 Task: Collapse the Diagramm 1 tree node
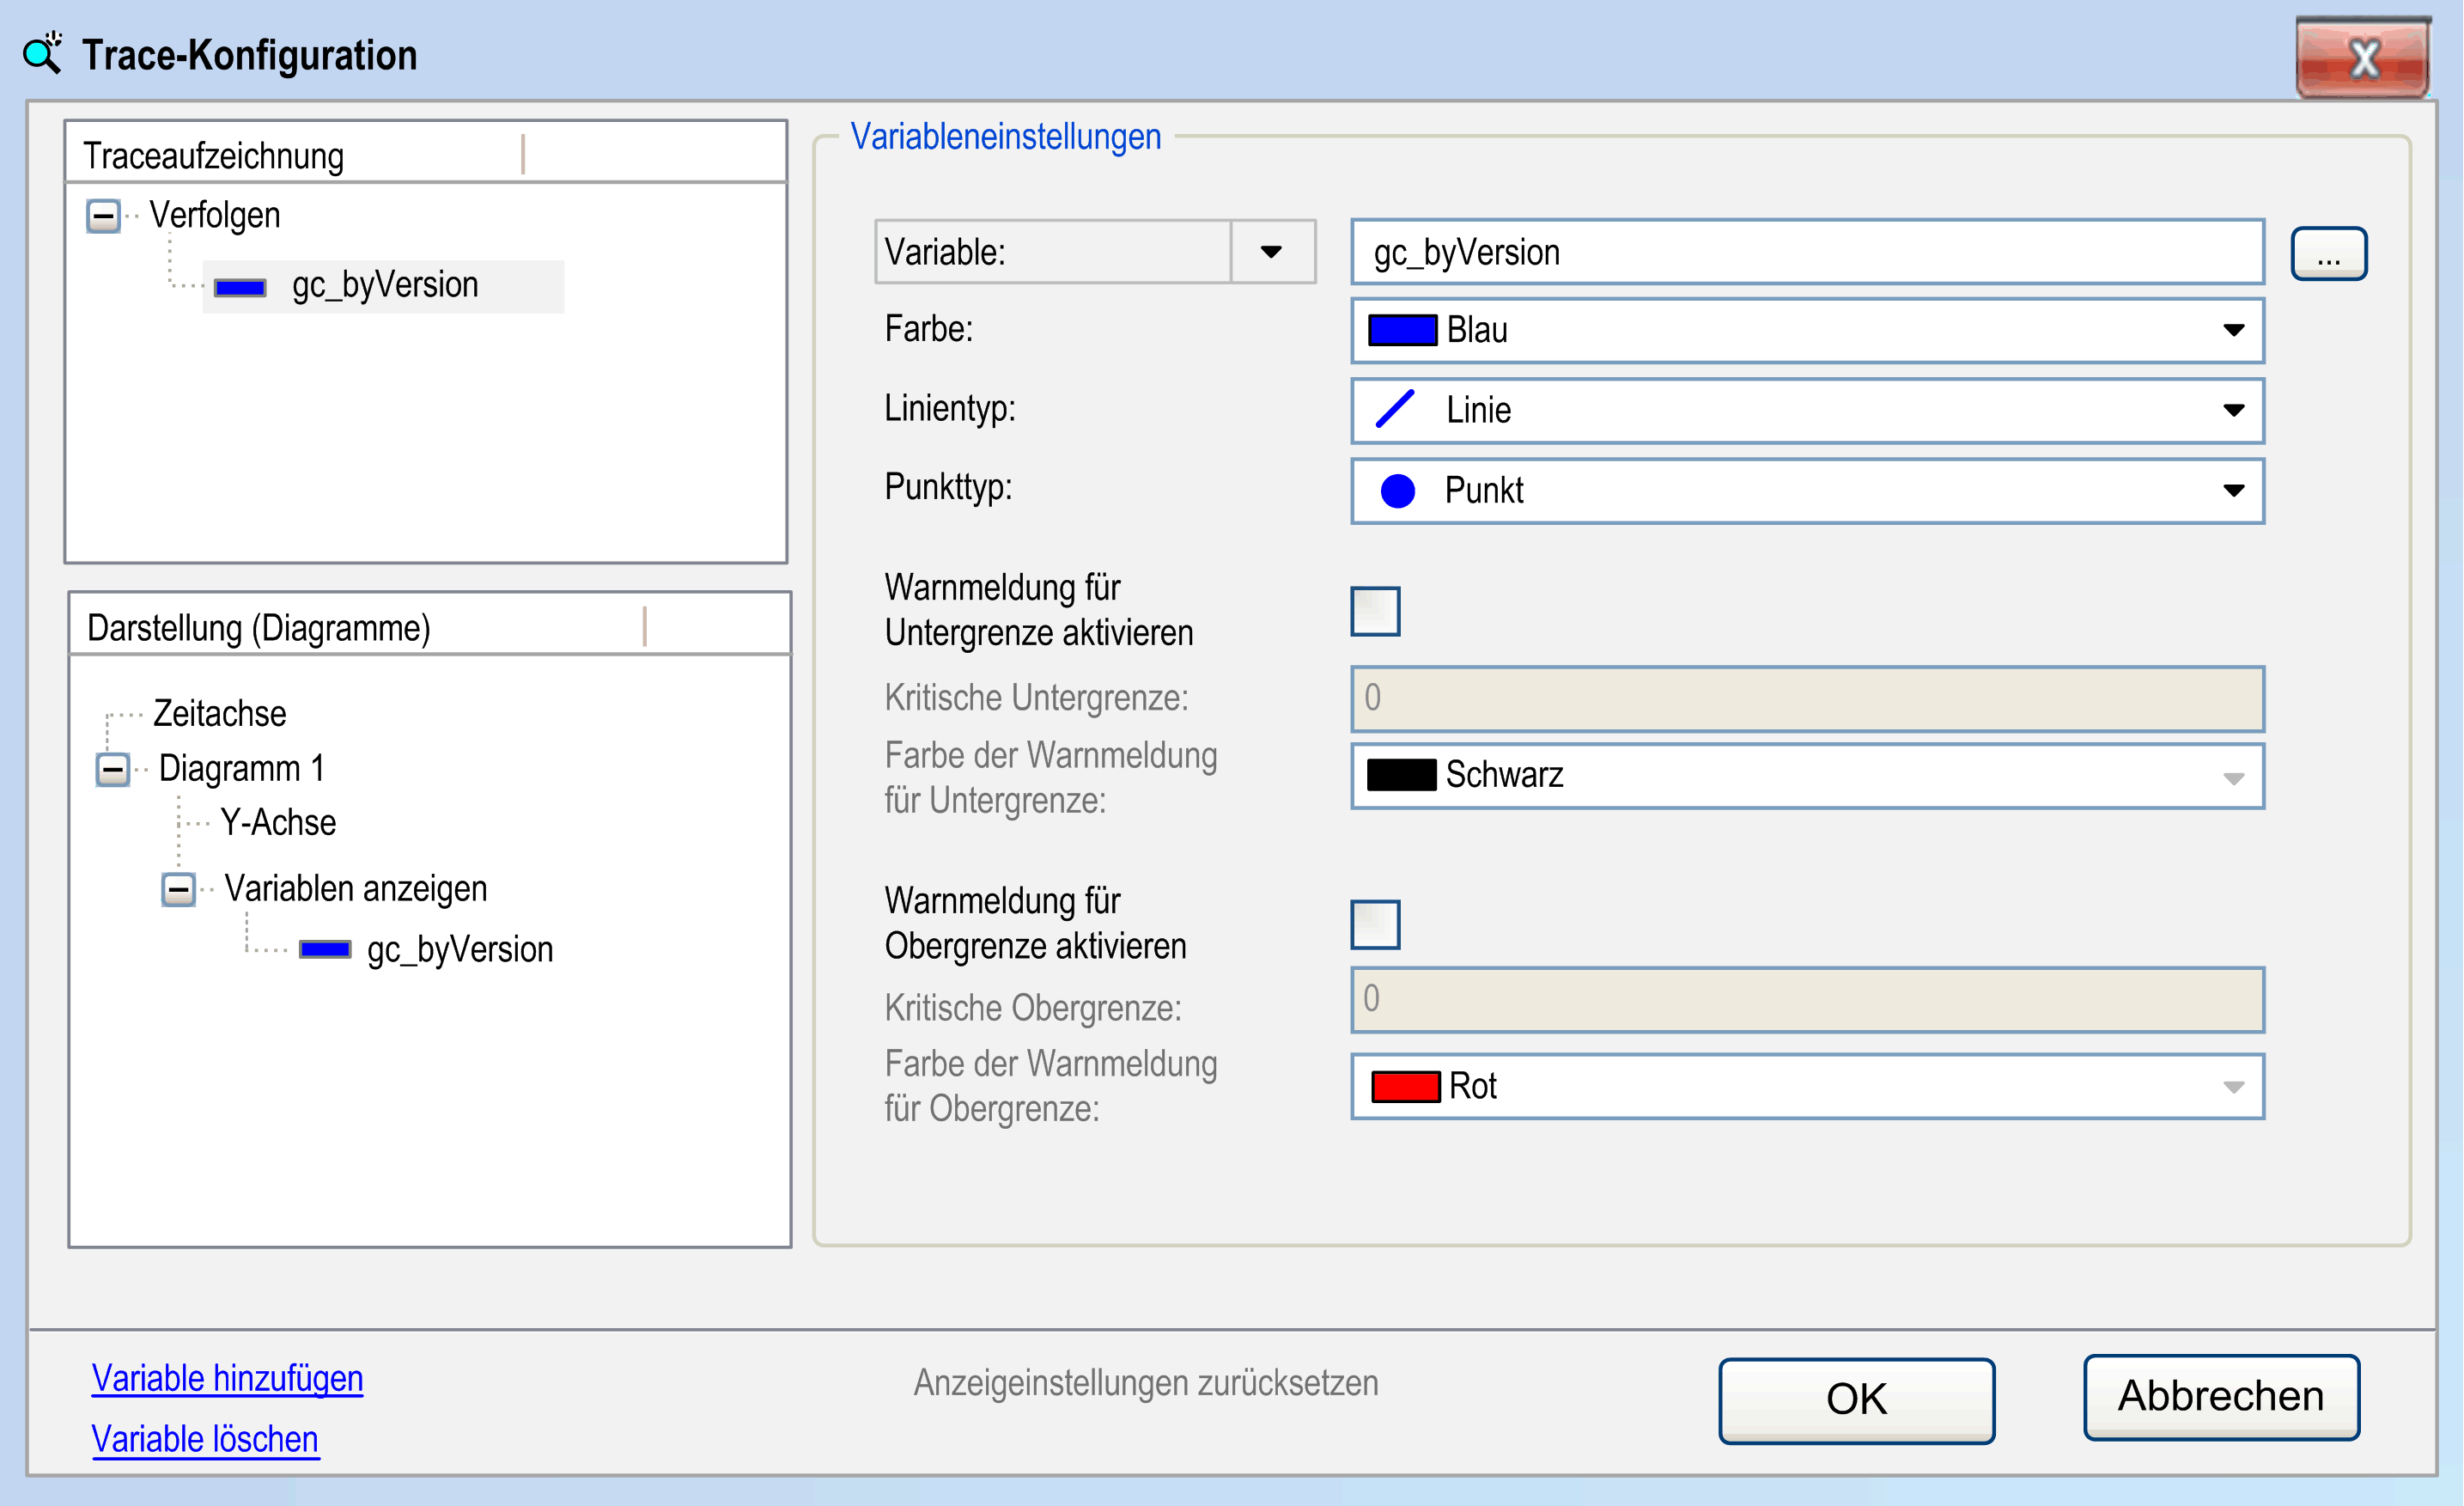pyautogui.click(x=113, y=769)
